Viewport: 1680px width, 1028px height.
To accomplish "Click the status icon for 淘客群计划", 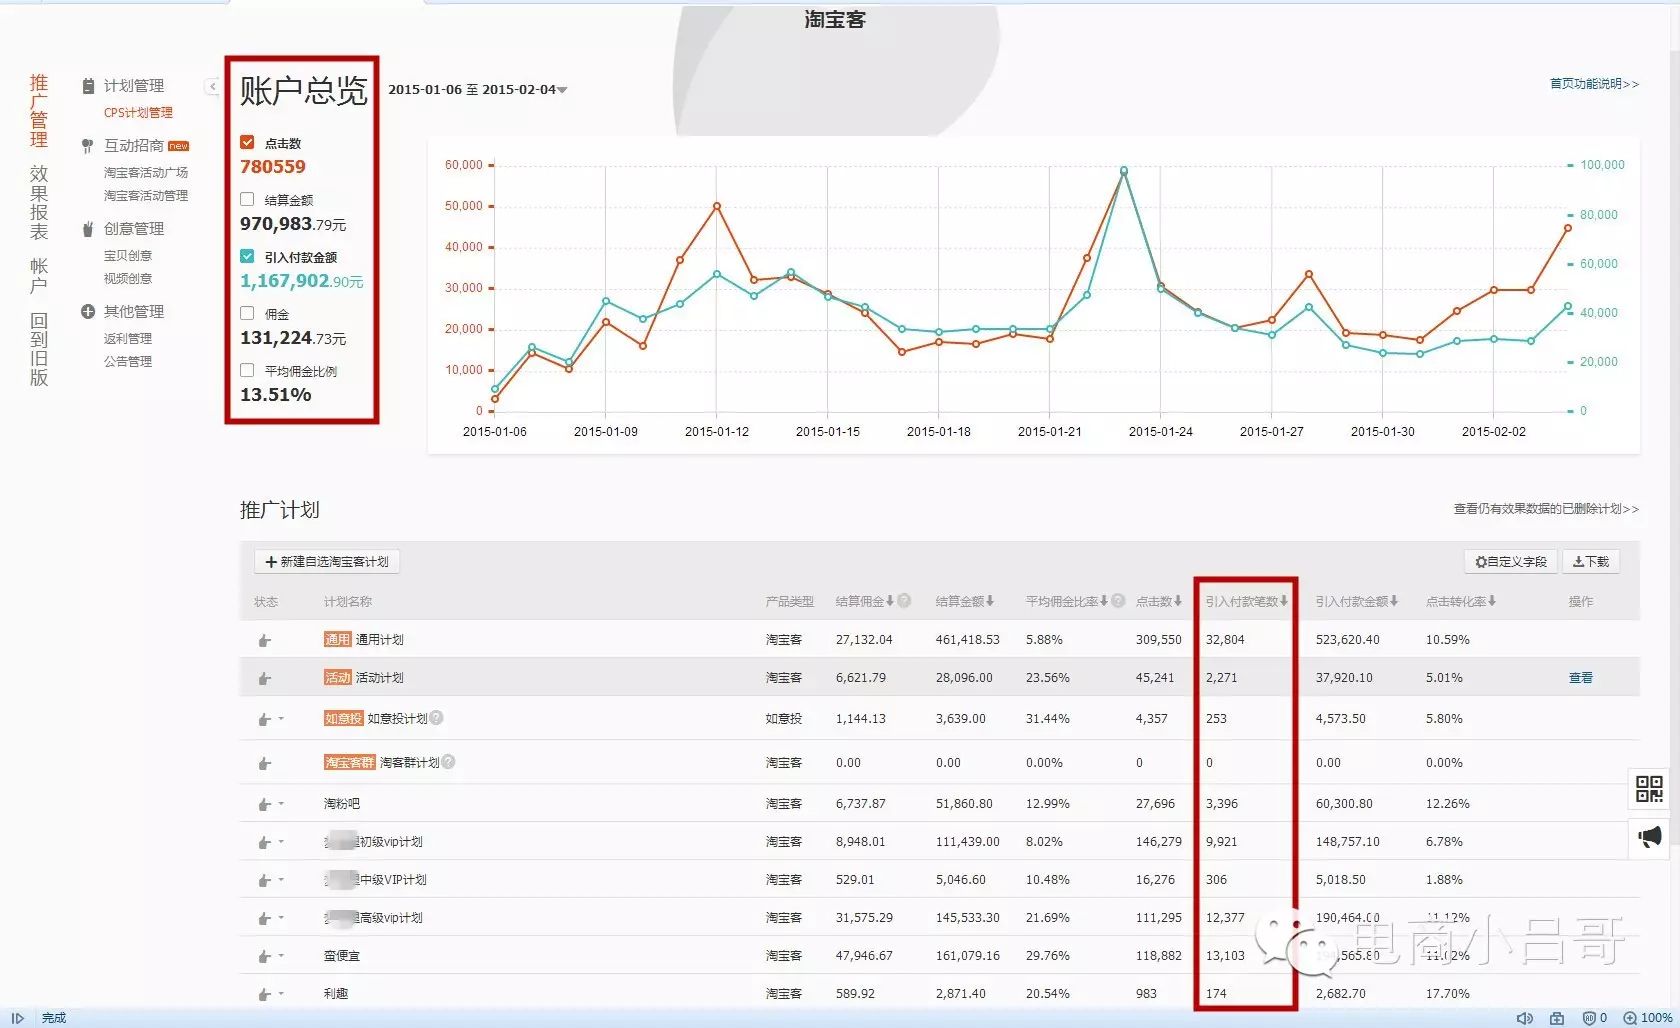I will click(264, 763).
